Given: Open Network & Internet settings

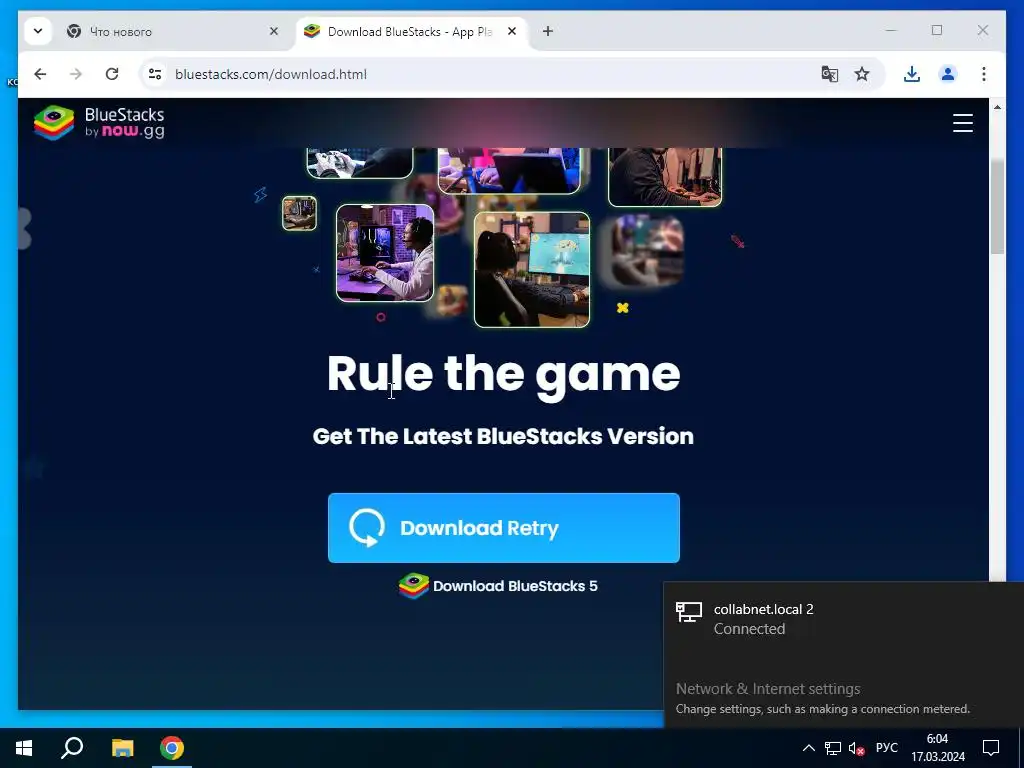Looking at the screenshot, I should click(x=767, y=689).
